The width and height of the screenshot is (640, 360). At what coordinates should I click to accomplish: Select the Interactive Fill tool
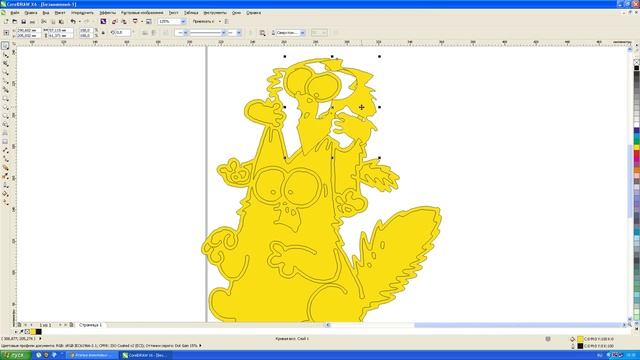[x=5, y=202]
